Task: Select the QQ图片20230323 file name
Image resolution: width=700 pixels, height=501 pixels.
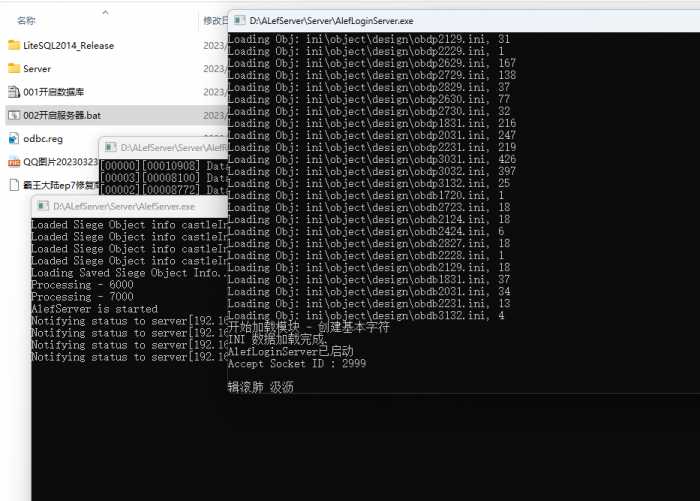Action: pyautogui.click(x=60, y=162)
